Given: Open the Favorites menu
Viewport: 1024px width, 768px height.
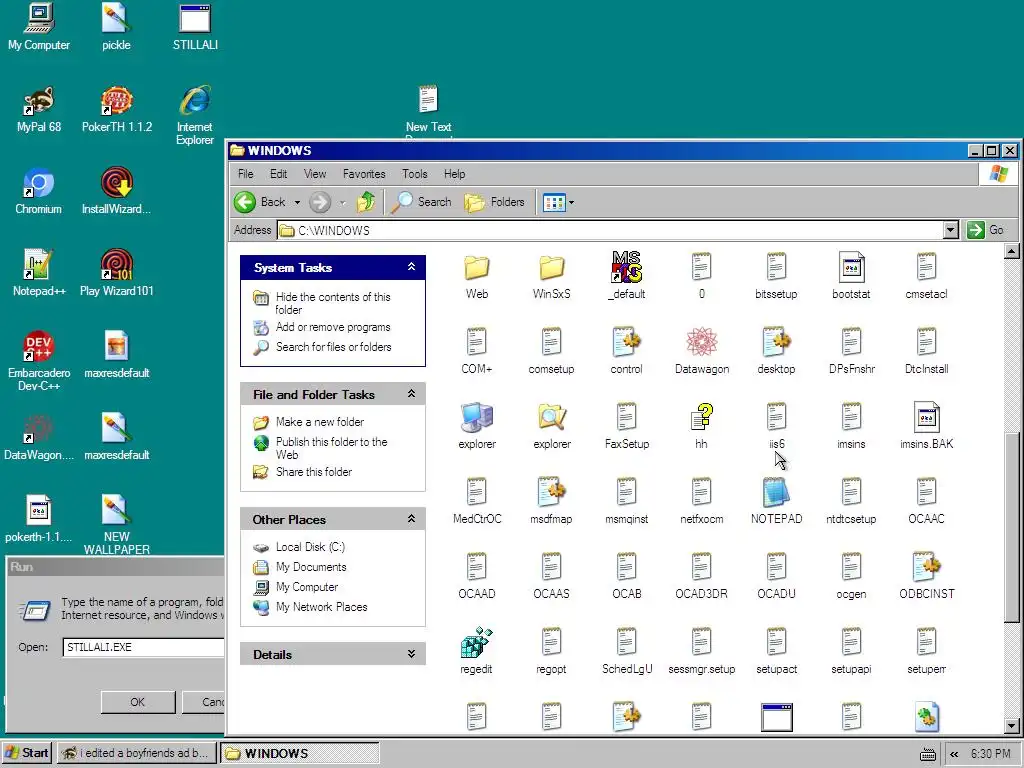Looking at the screenshot, I should pos(364,174).
